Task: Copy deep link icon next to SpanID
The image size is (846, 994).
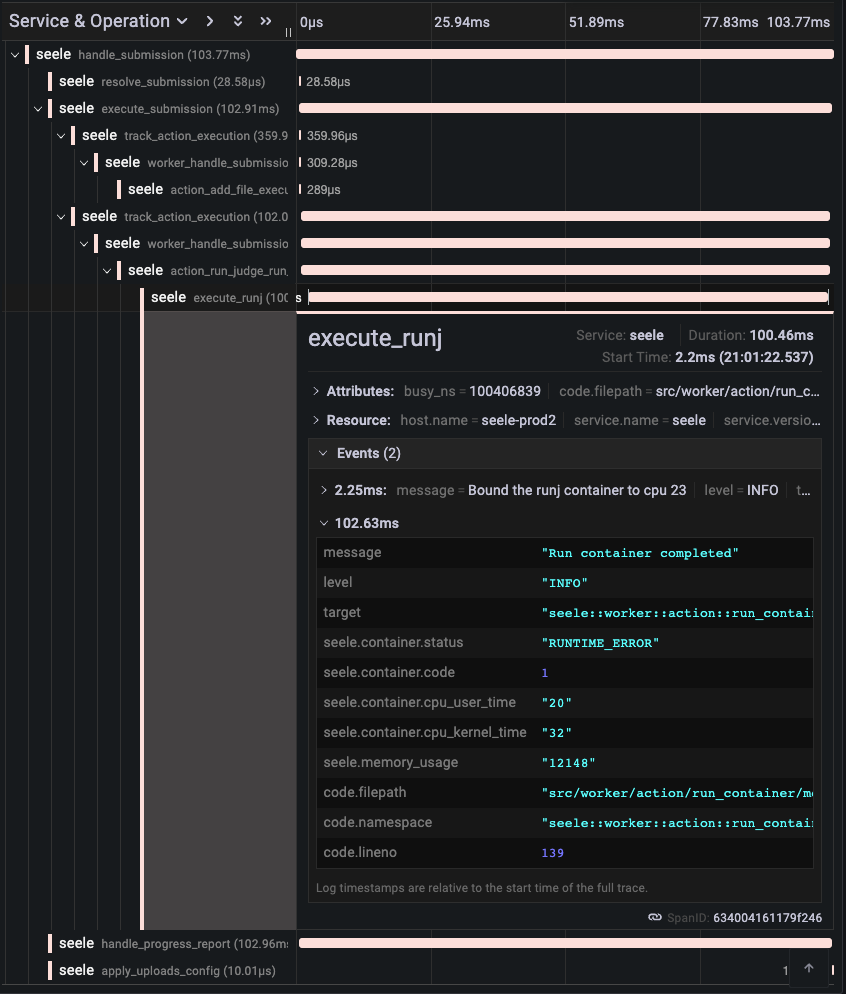Action: click(655, 917)
